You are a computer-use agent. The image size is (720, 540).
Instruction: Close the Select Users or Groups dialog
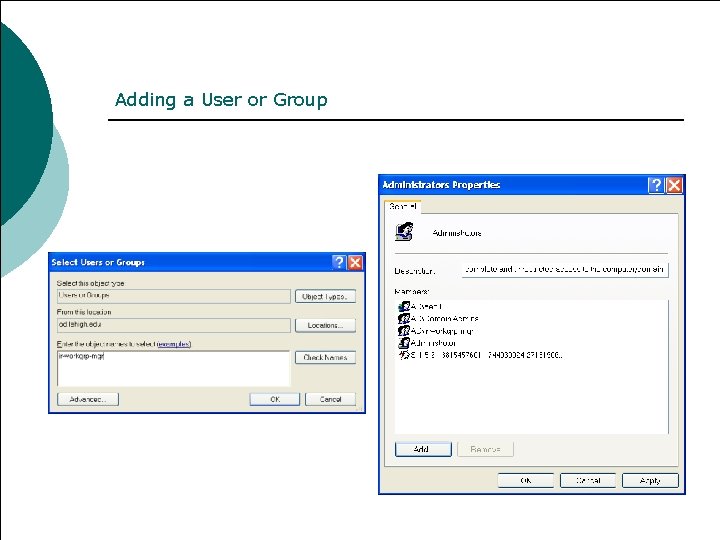pos(355,262)
